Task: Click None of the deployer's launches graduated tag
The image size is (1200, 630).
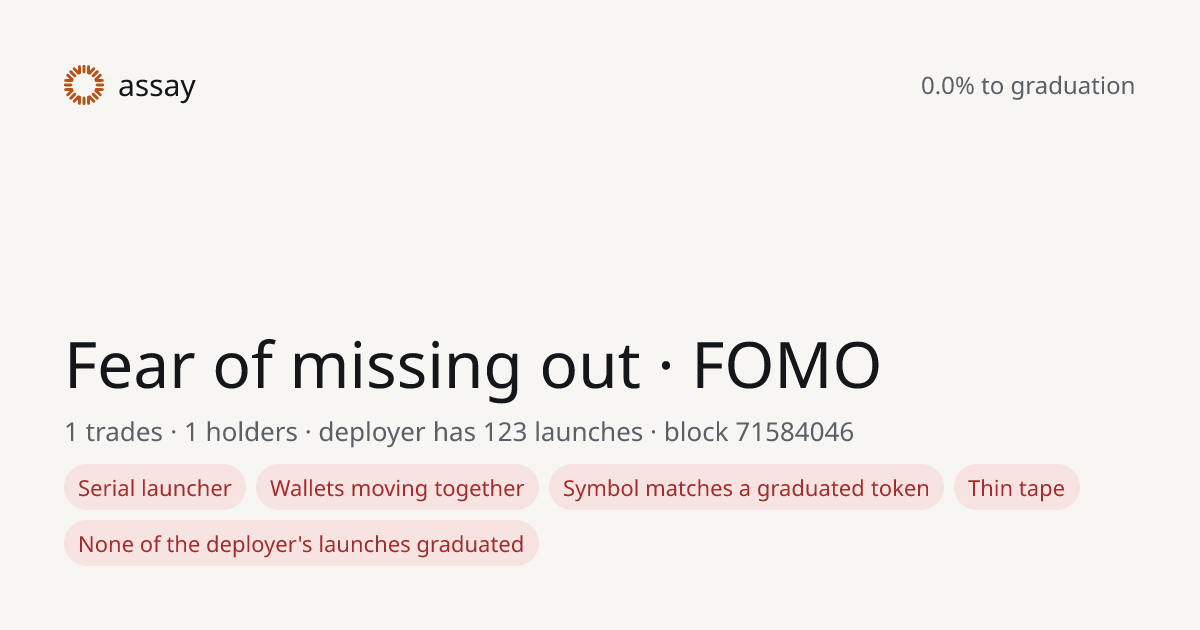Action: coord(301,544)
